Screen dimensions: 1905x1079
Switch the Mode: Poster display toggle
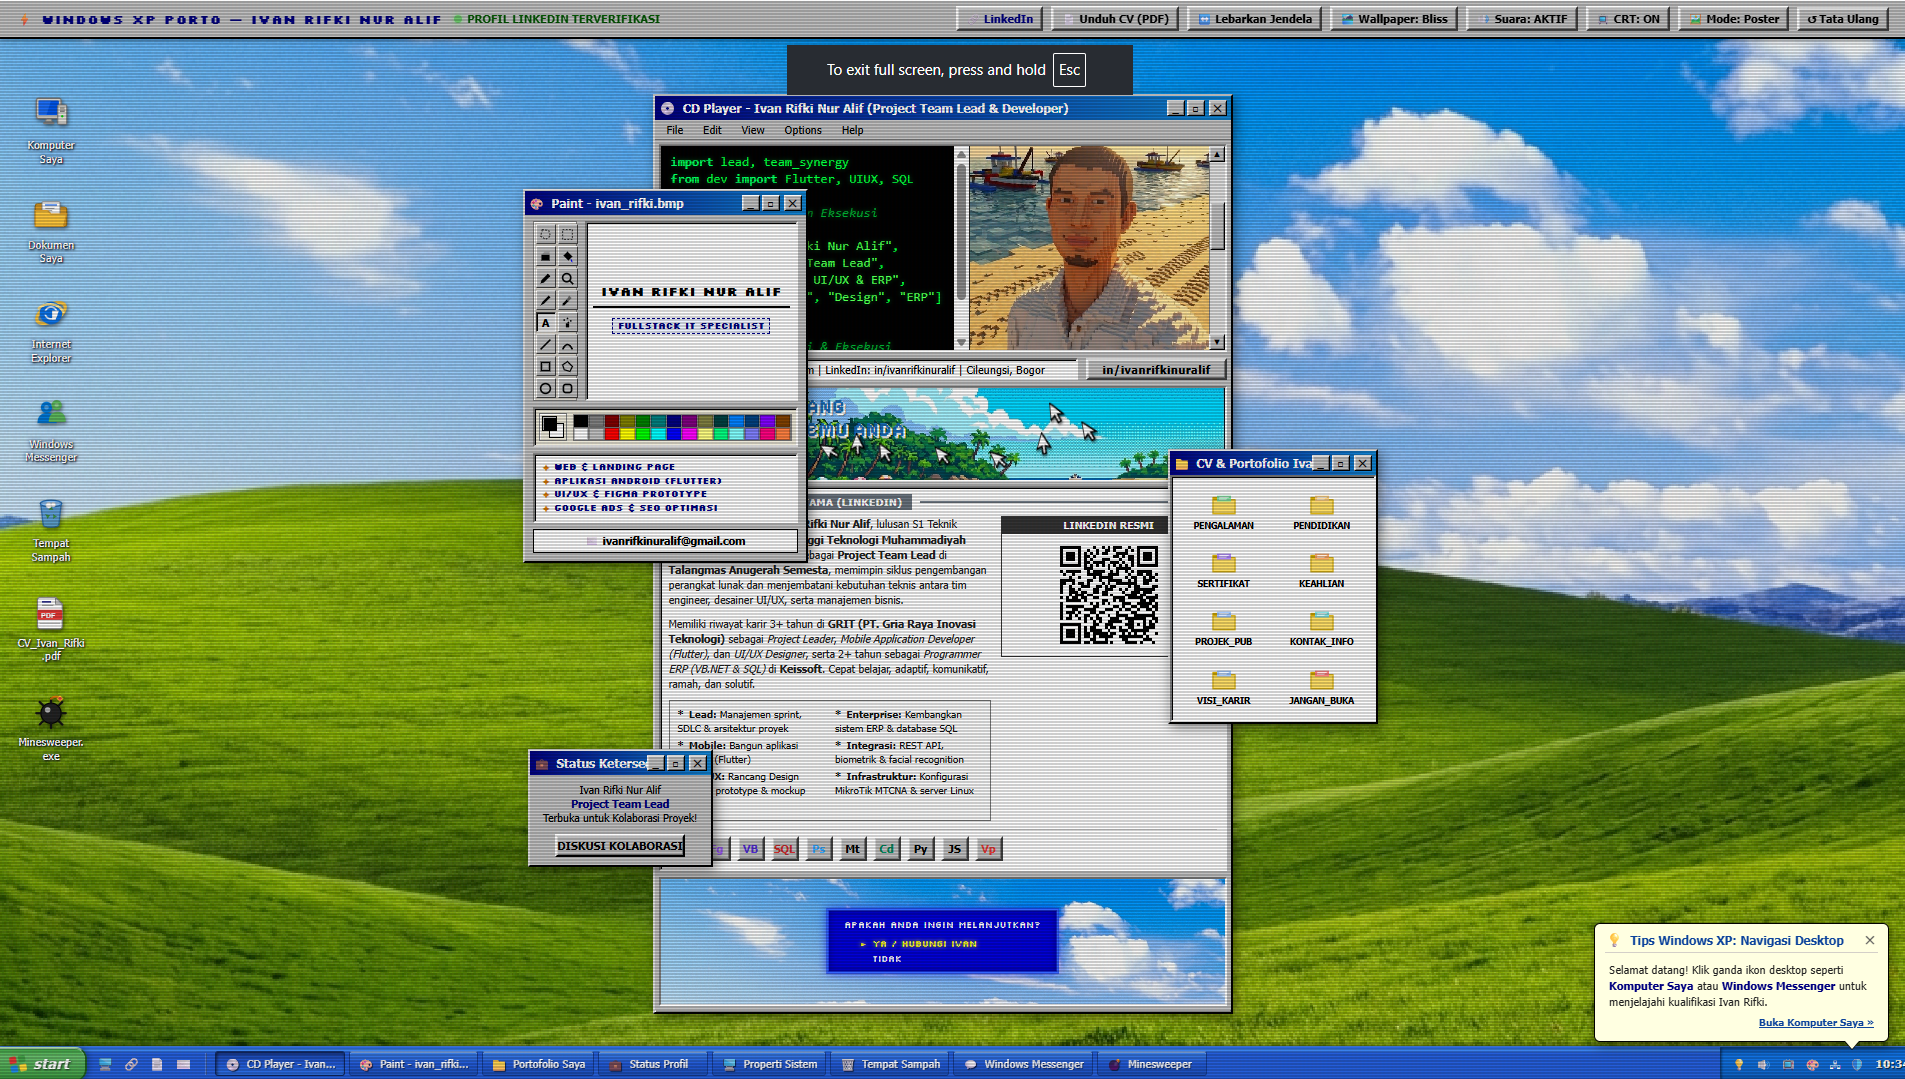(1734, 19)
